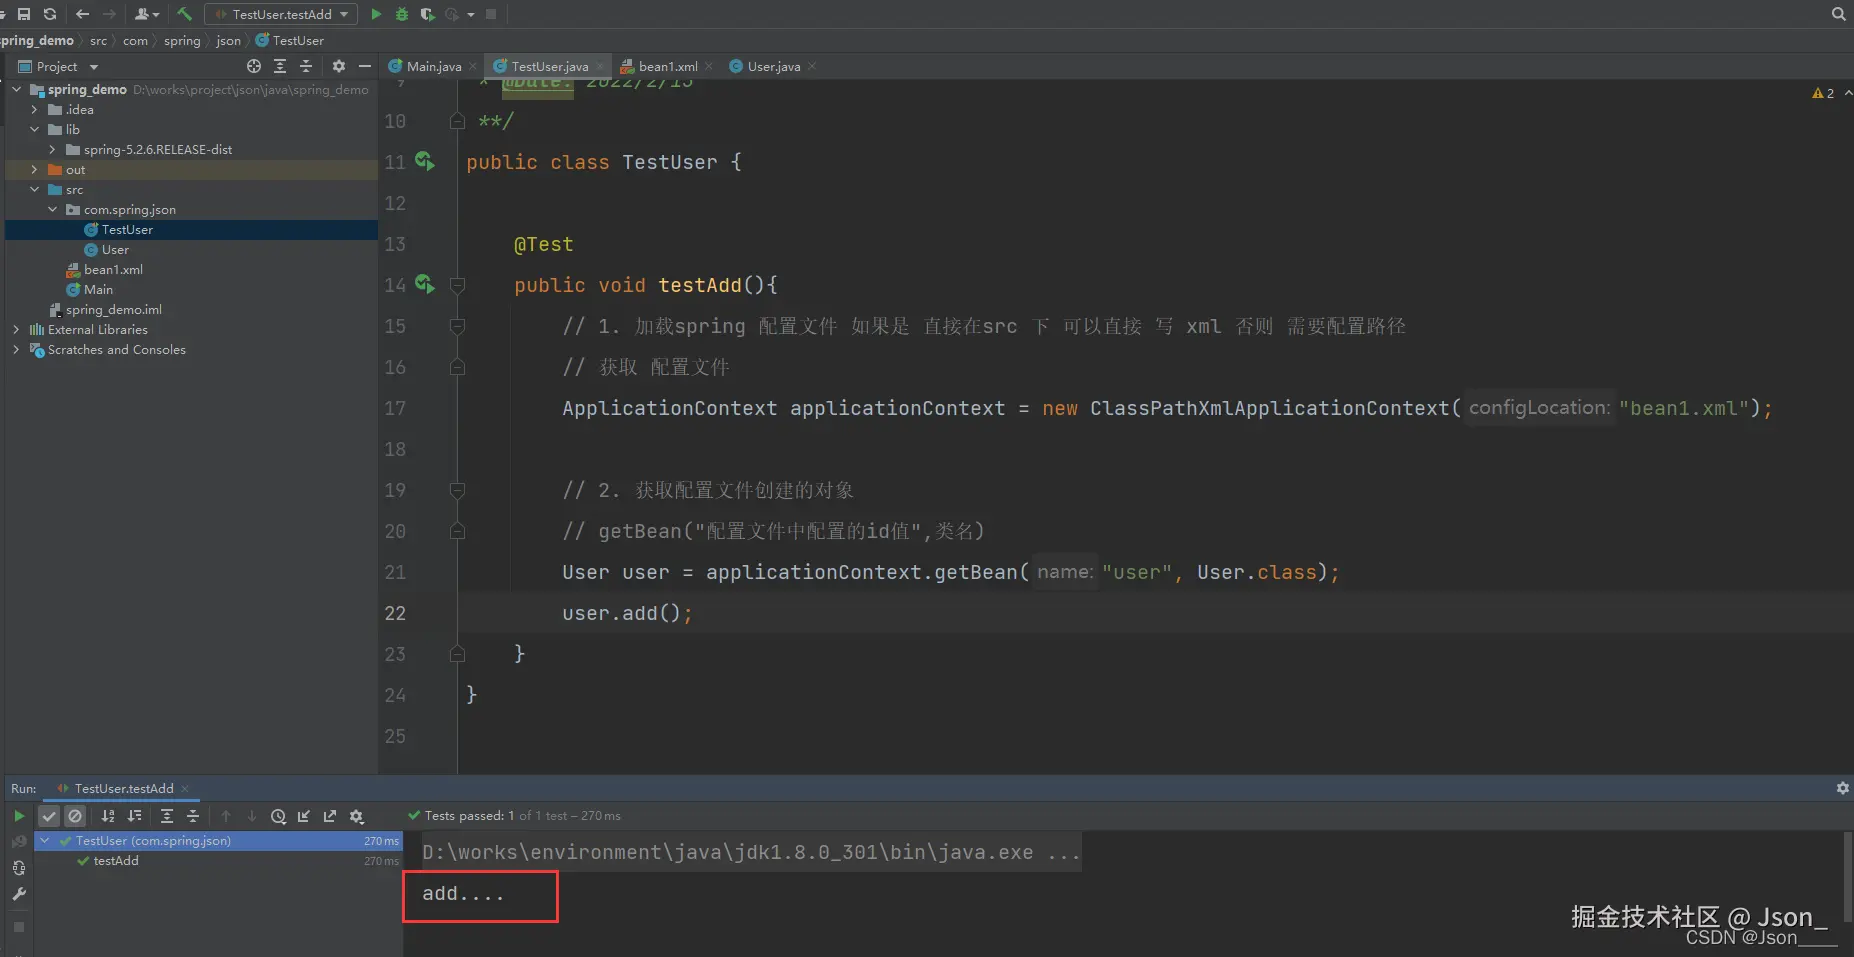Screen dimensions: 1854x957
Task: Open Search Everywhere with the magnifier icon
Action: [1838, 14]
